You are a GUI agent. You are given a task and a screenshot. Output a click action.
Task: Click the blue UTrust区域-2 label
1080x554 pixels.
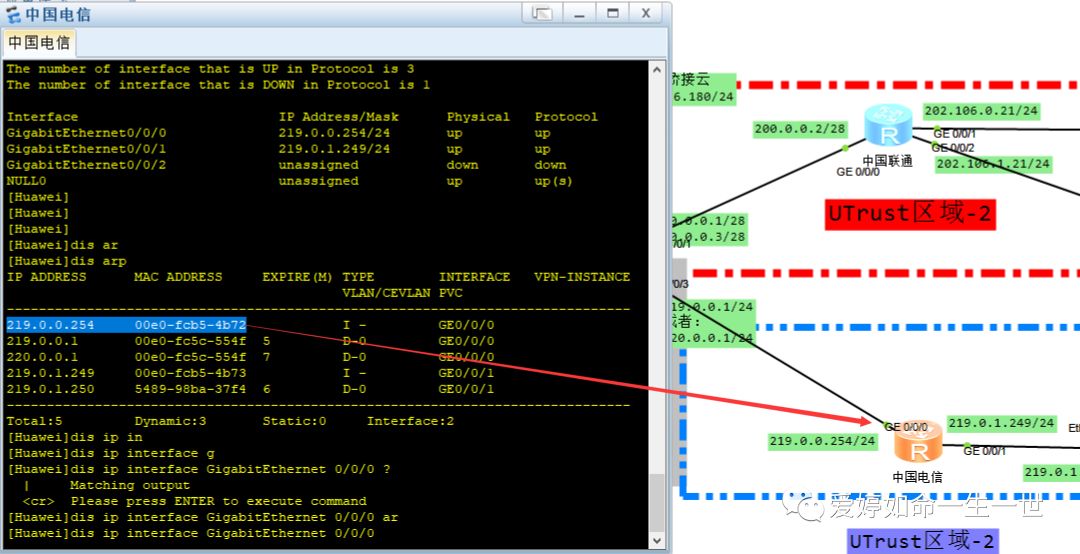(922, 542)
